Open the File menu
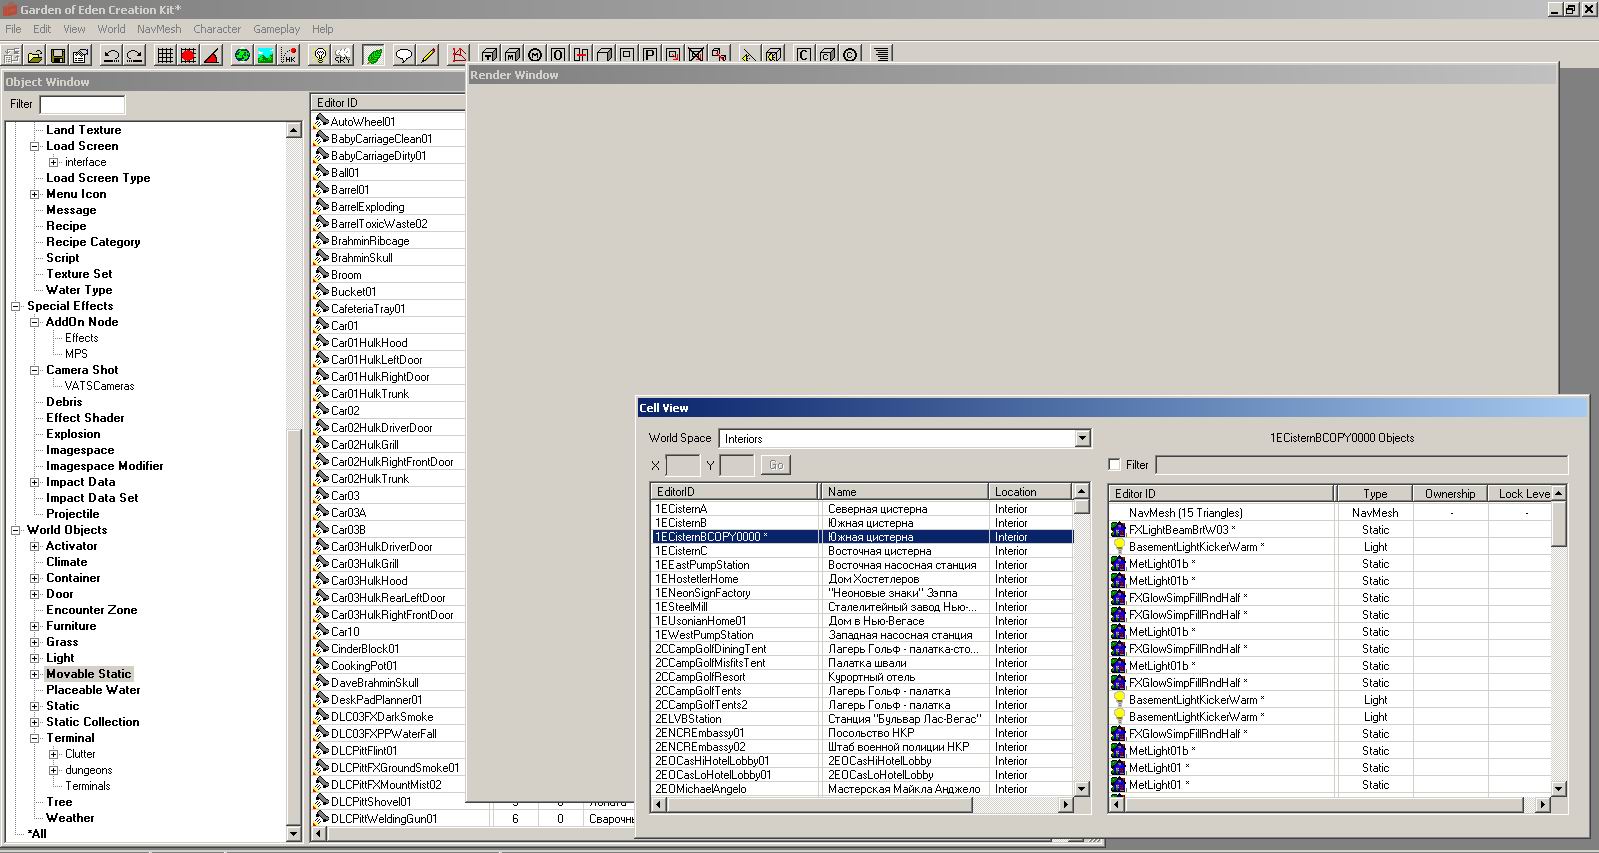This screenshot has width=1599, height=853. 13,29
